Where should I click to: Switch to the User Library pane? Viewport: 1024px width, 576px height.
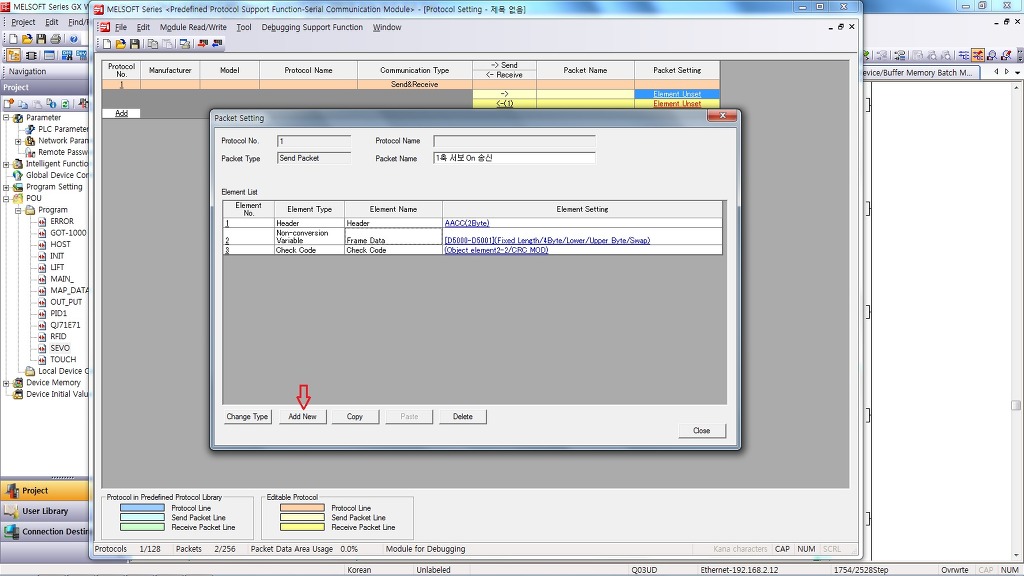pos(45,511)
